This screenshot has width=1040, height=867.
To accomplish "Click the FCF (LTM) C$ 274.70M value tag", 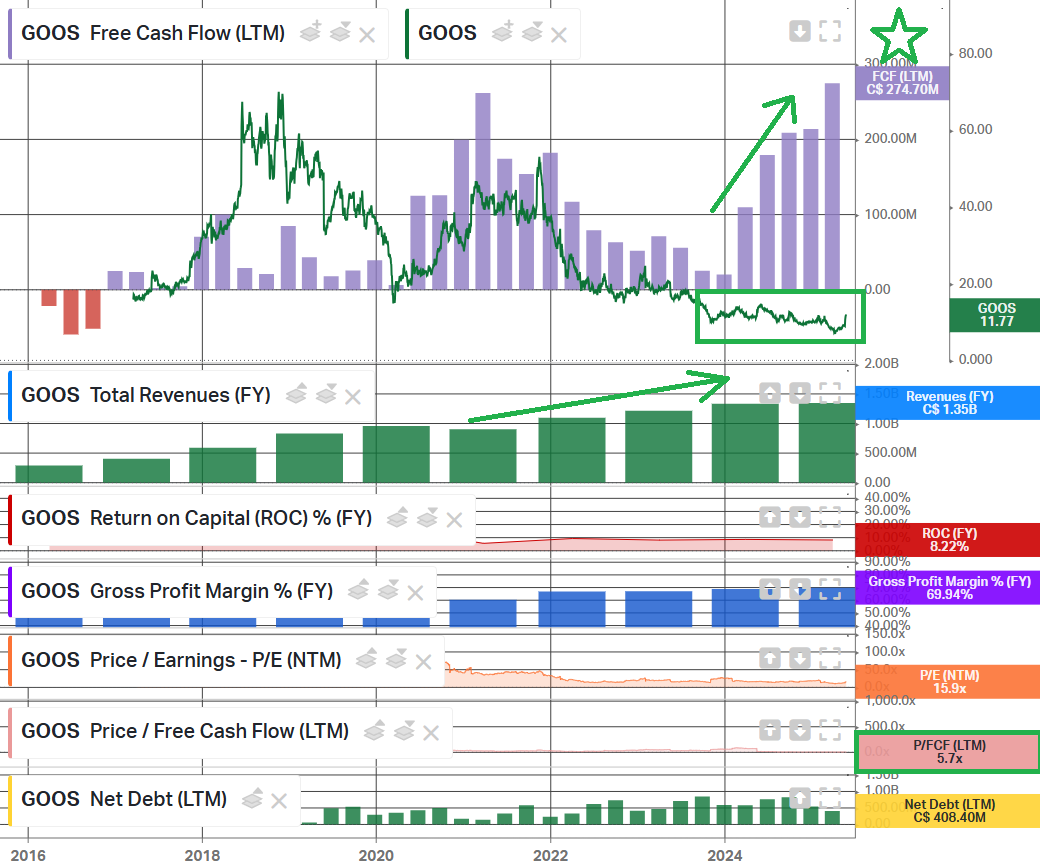I will pyautogui.click(x=902, y=83).
